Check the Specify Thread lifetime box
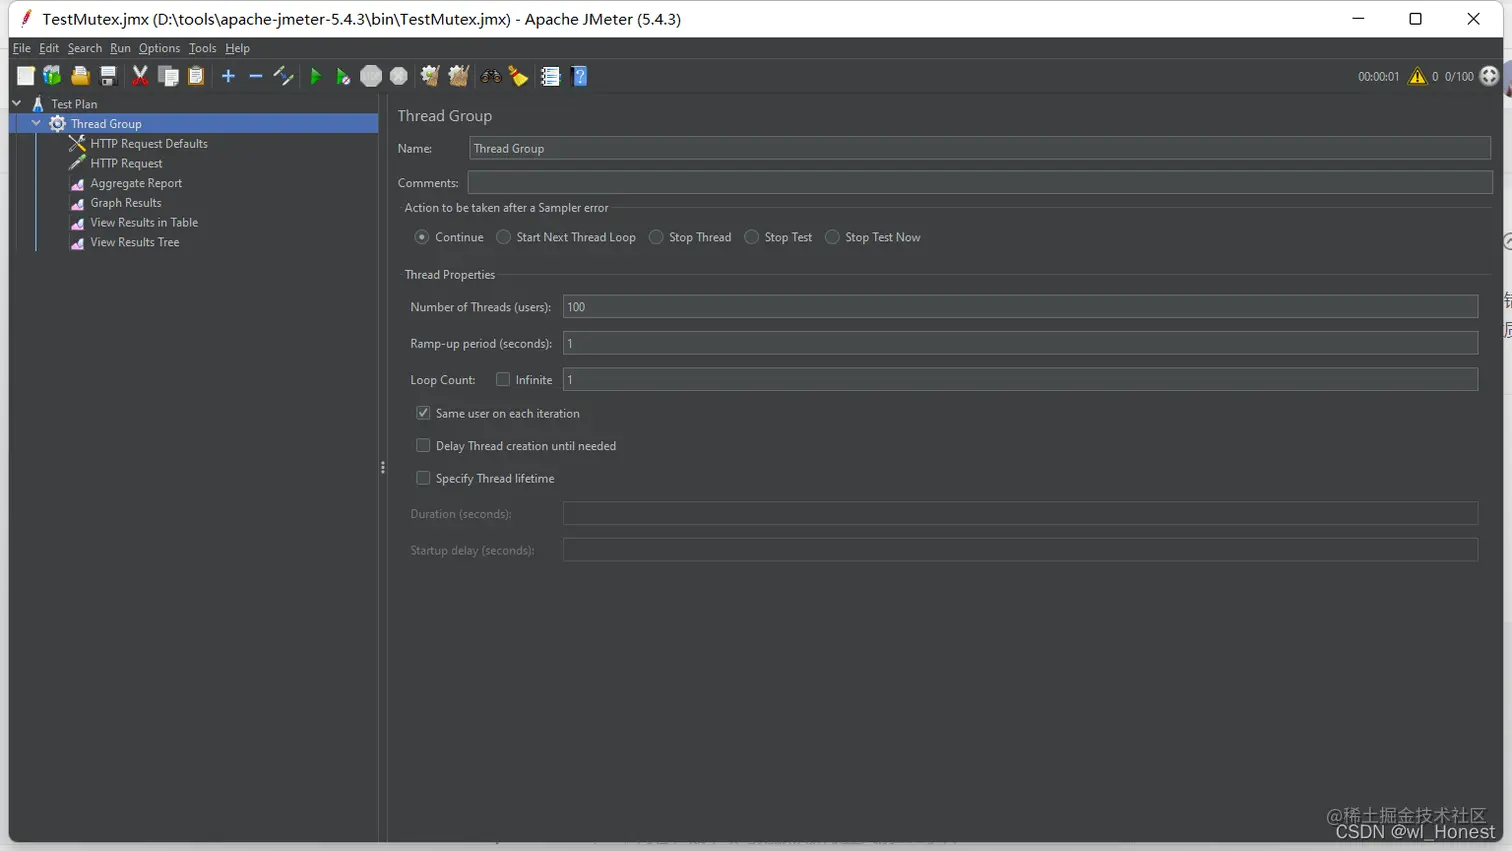The height and width of the screenshot is (851, 1512). point(423,478)
